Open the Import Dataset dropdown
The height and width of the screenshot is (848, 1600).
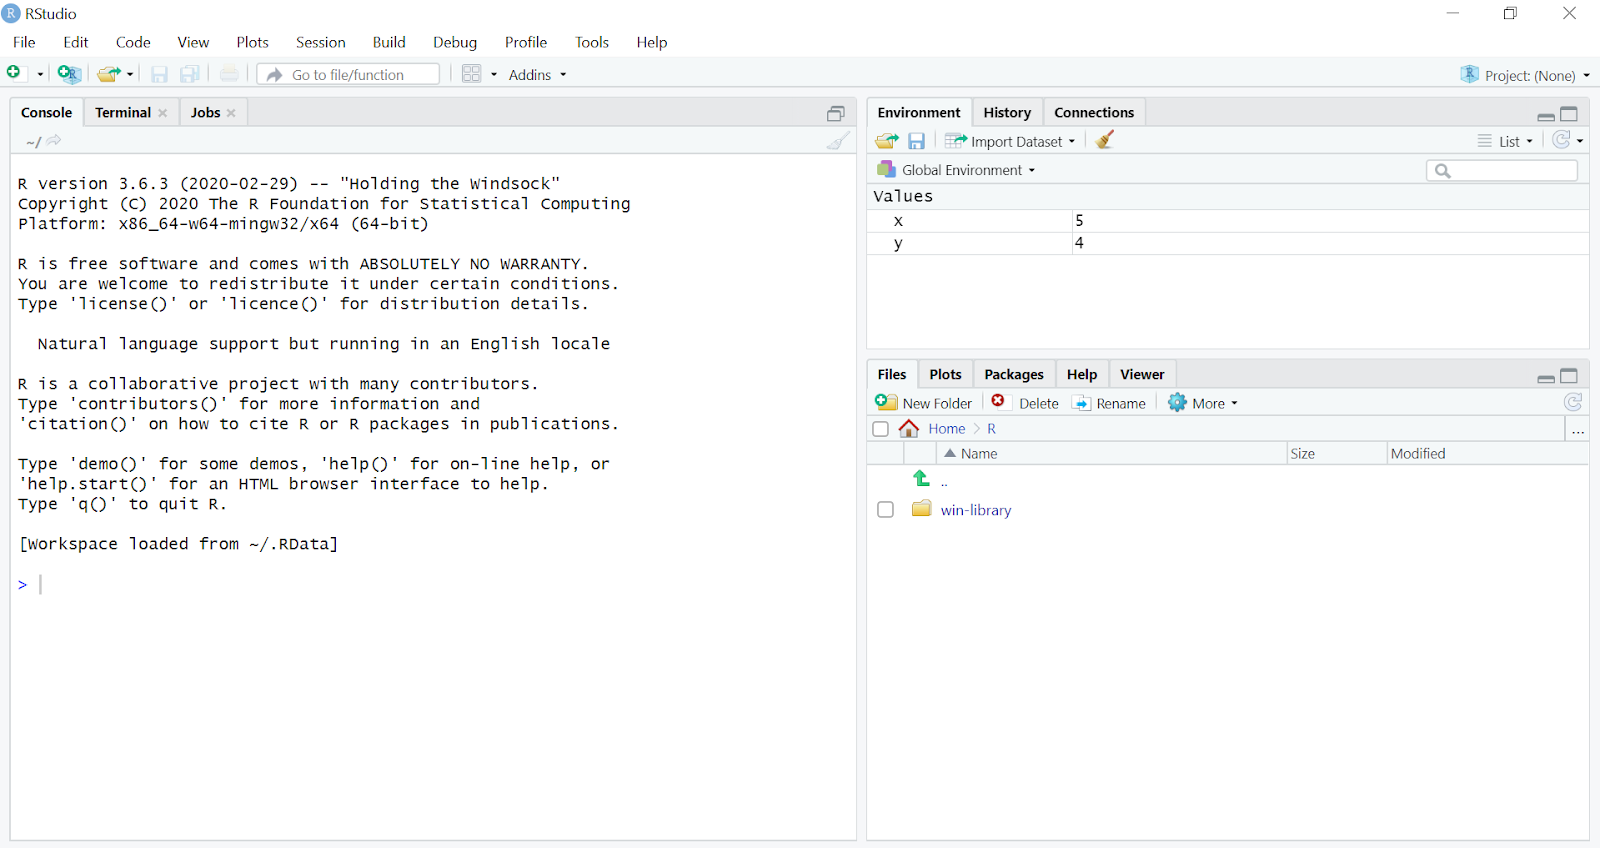click(x=1010, y=141)
